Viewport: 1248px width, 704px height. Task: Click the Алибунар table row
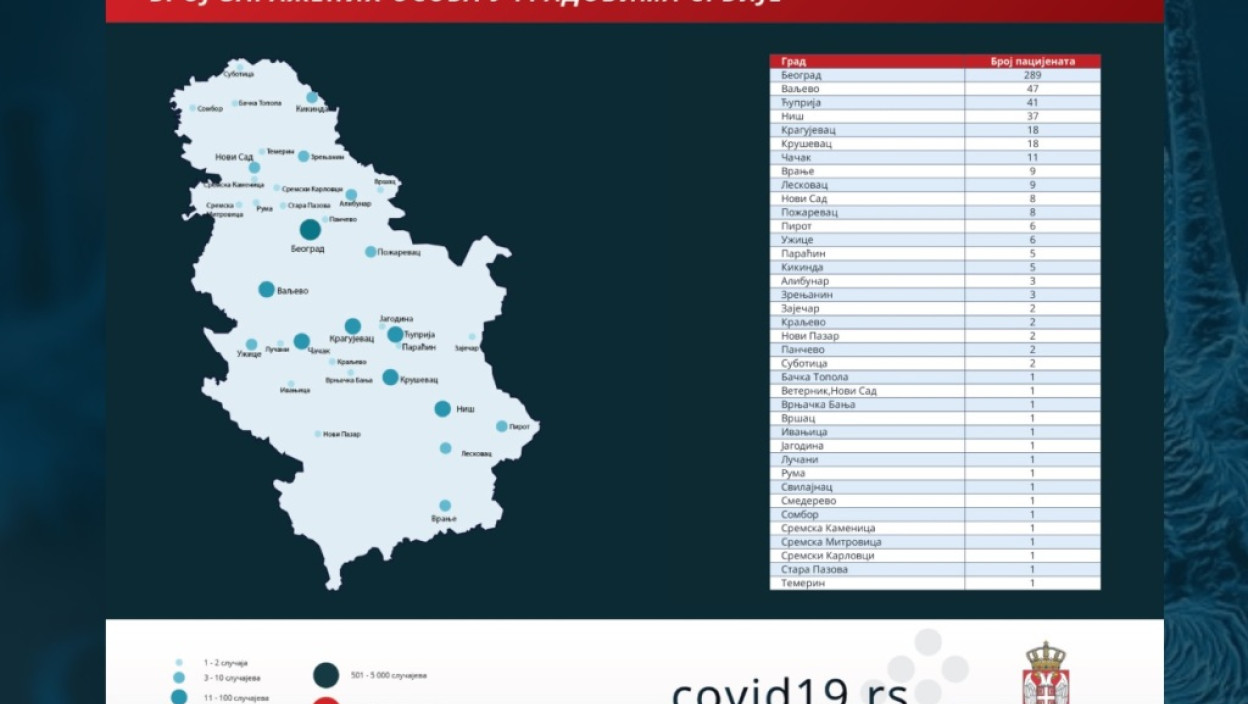tap(935, 282)
